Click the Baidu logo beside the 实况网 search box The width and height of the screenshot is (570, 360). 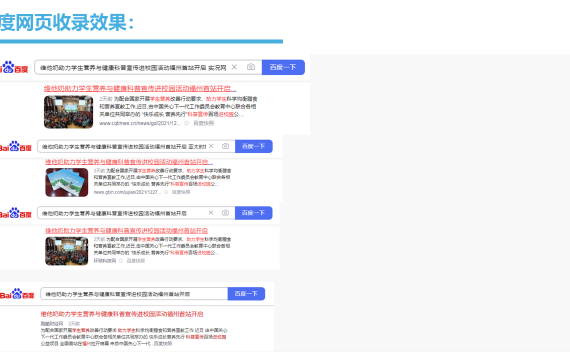(x=14, y=67)
